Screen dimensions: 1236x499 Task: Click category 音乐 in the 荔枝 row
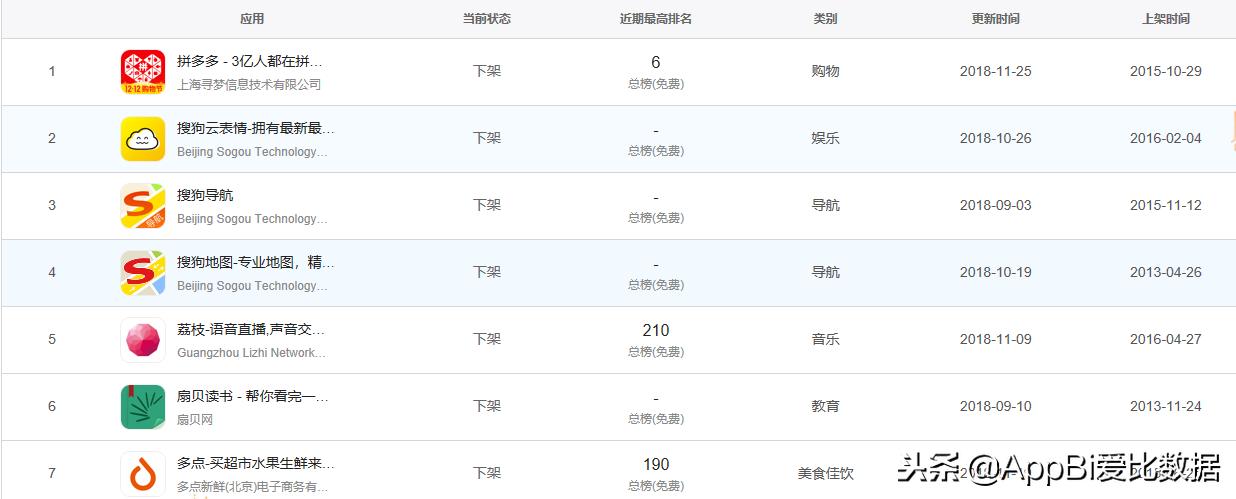tap(825, 340)
